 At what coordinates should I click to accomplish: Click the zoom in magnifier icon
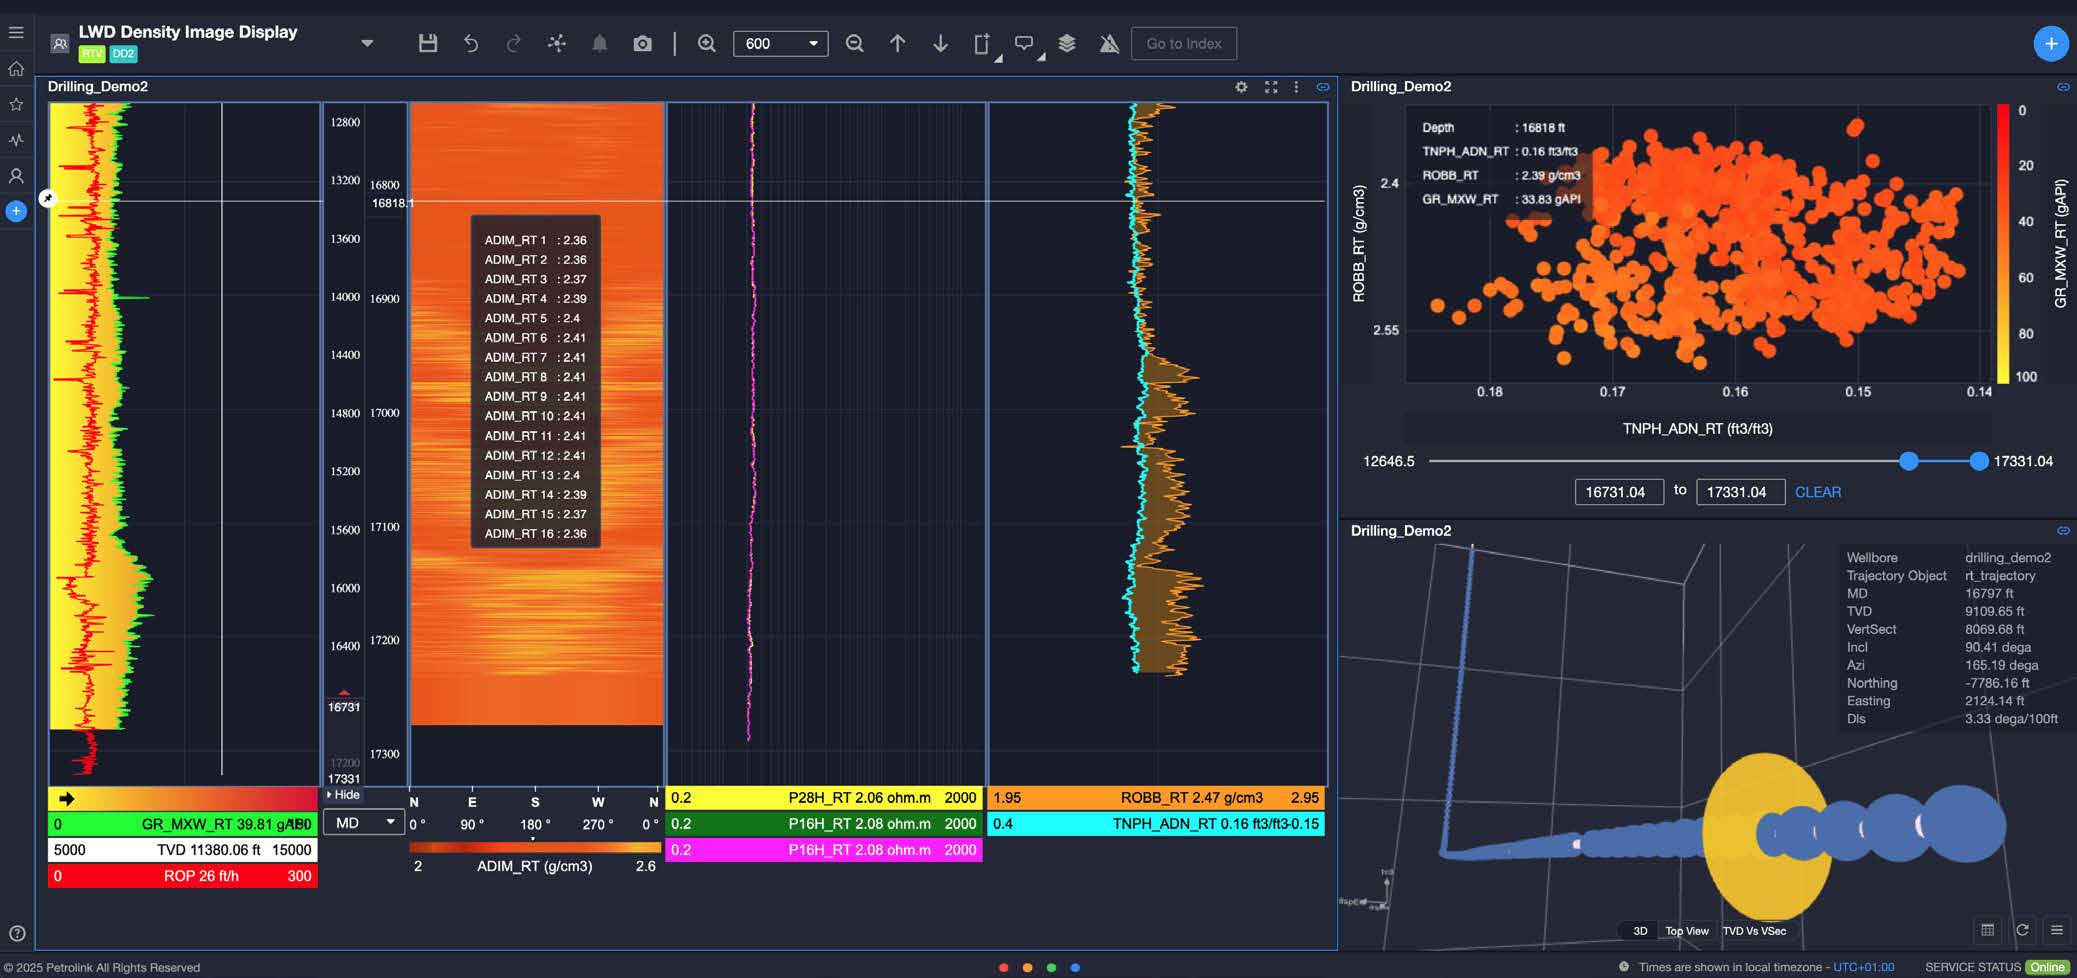(707, 43)
